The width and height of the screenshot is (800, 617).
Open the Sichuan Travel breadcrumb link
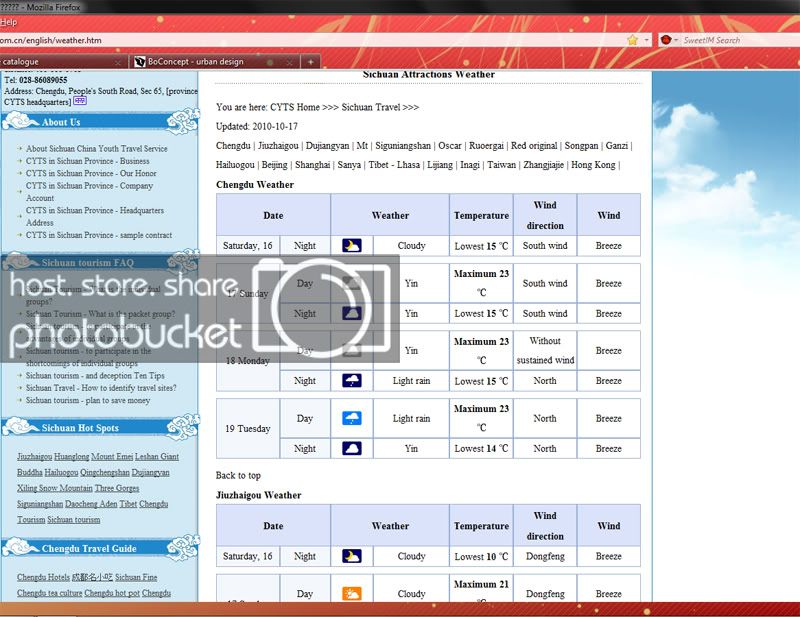[x=371, y=107]
